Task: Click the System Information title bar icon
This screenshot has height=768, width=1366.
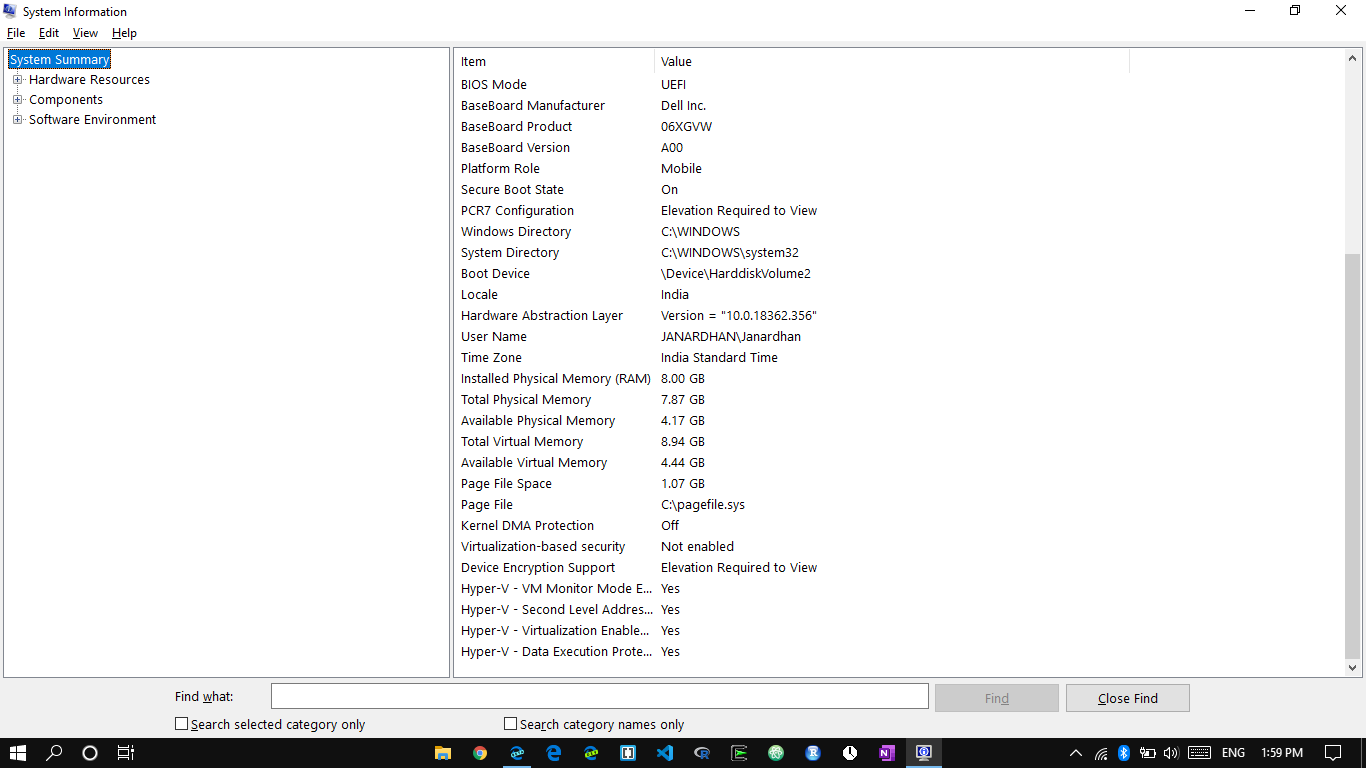Action: [x=10, y=11]
